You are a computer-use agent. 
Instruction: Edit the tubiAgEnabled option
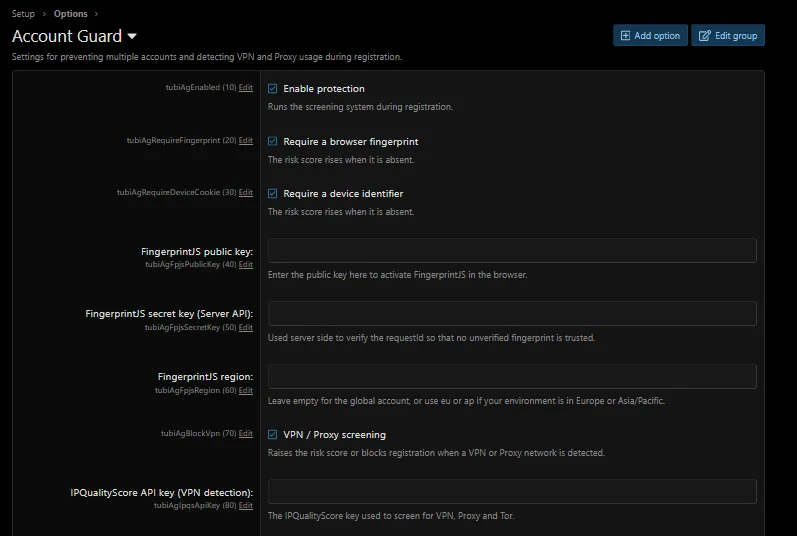[246, 87]
